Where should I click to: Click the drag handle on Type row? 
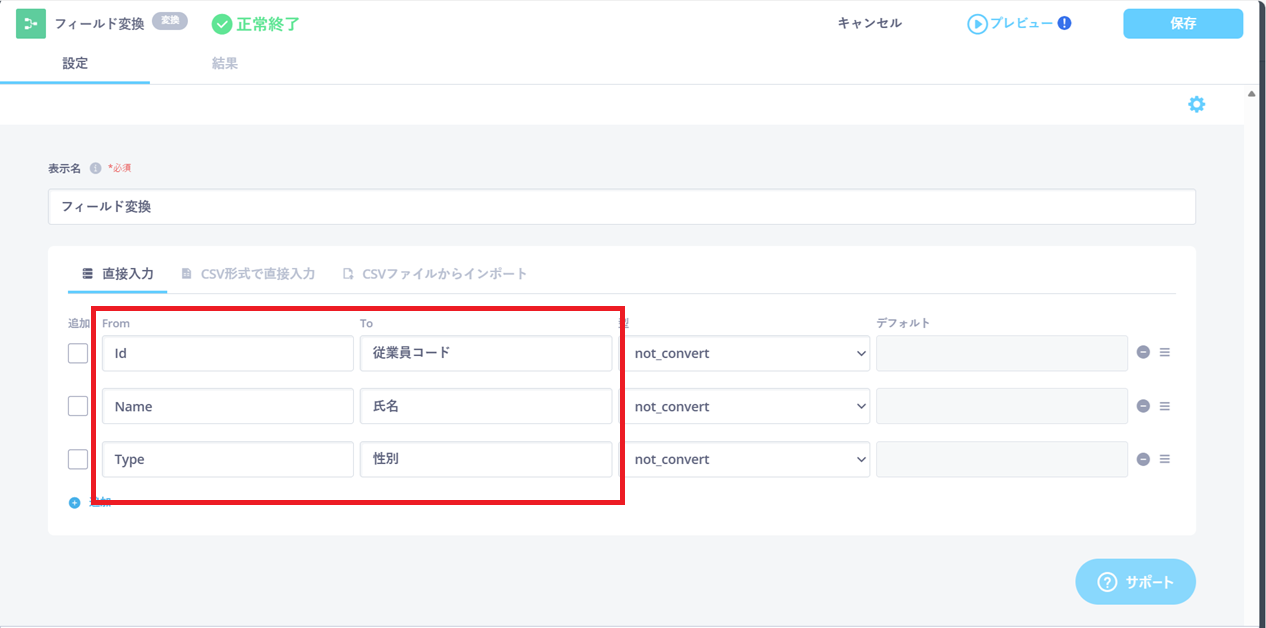(x=1165, y=459)
